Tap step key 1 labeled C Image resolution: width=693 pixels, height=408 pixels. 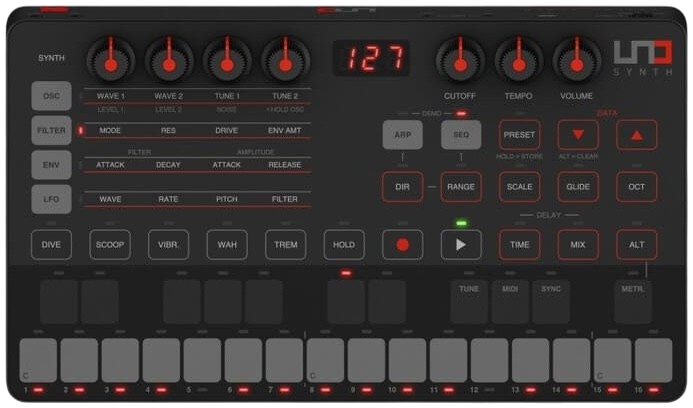pyautogui.click(x=38, y=360)
